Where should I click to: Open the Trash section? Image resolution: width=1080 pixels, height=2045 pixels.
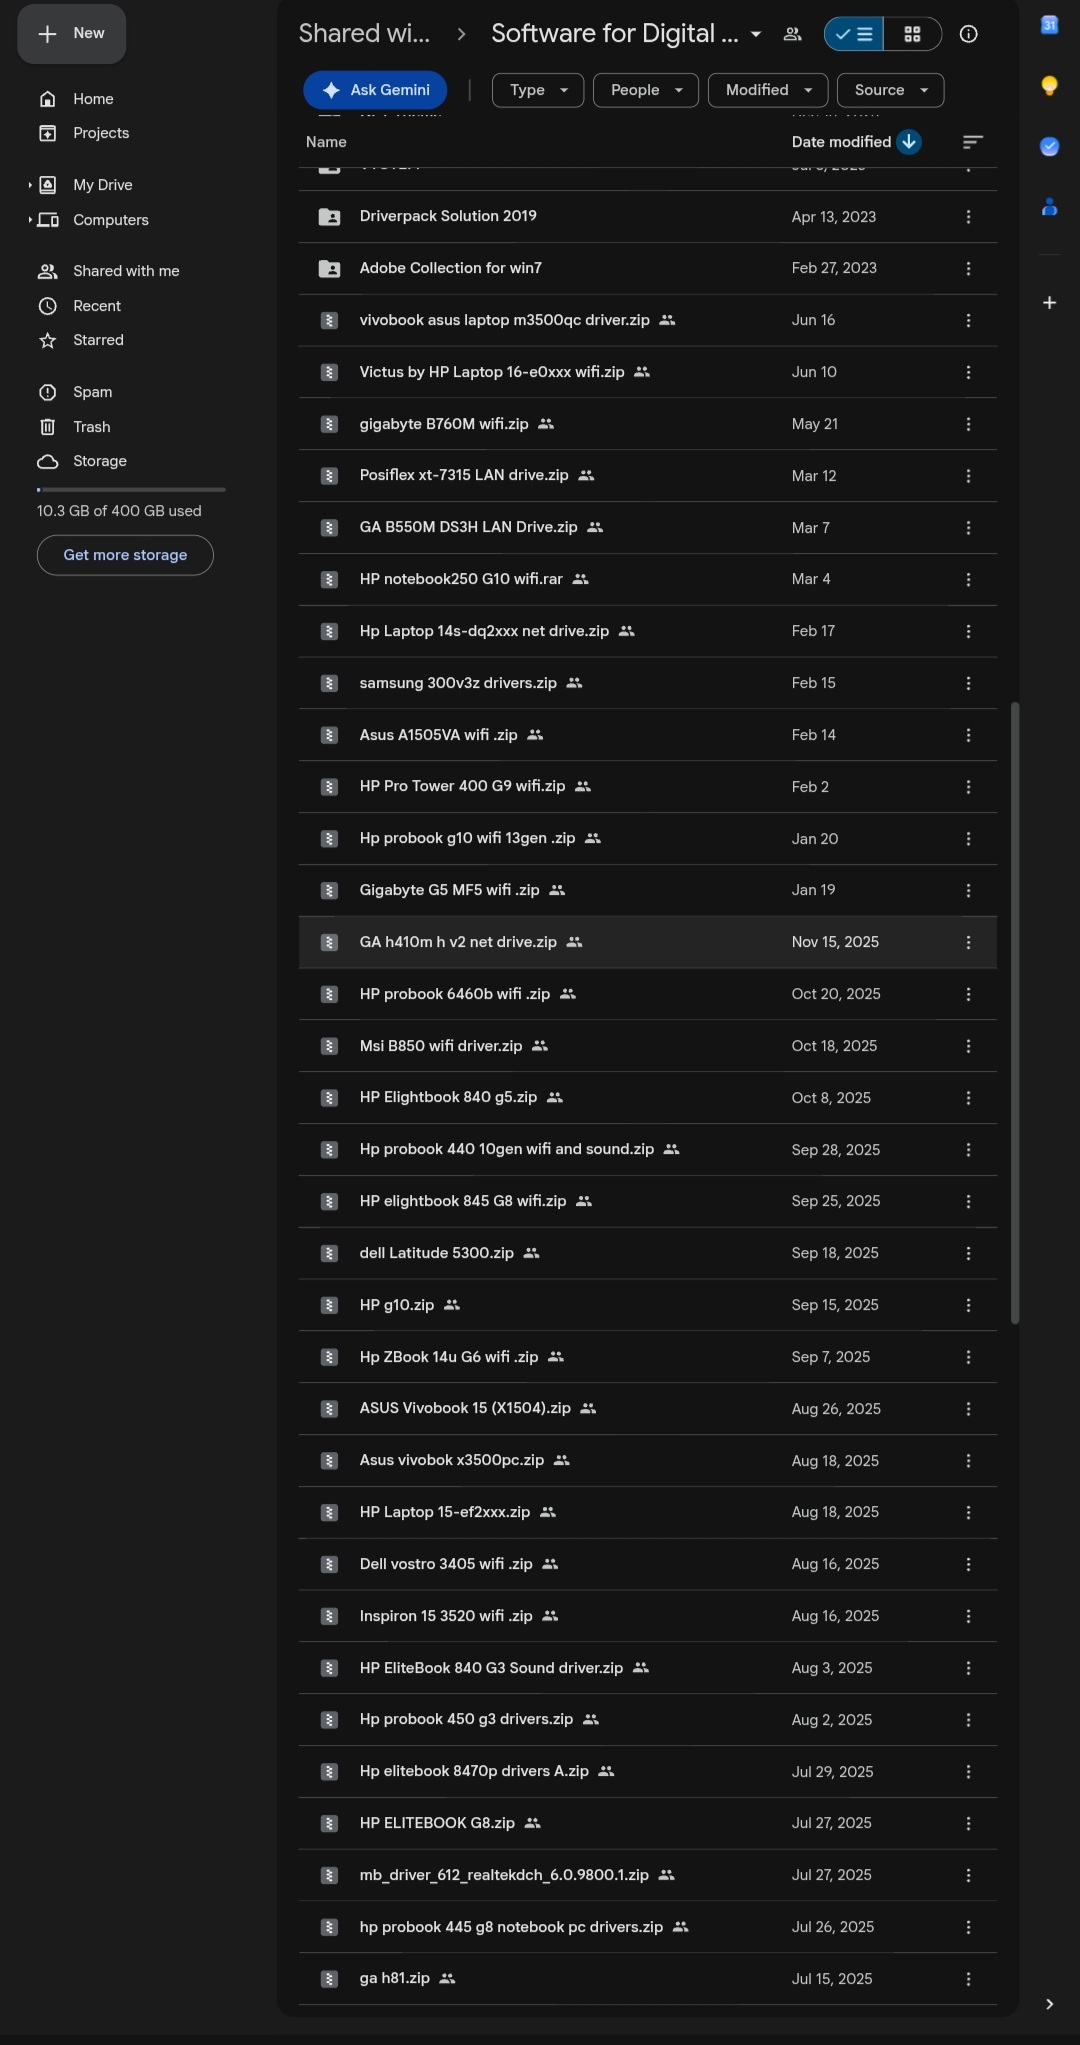point(92,427)
